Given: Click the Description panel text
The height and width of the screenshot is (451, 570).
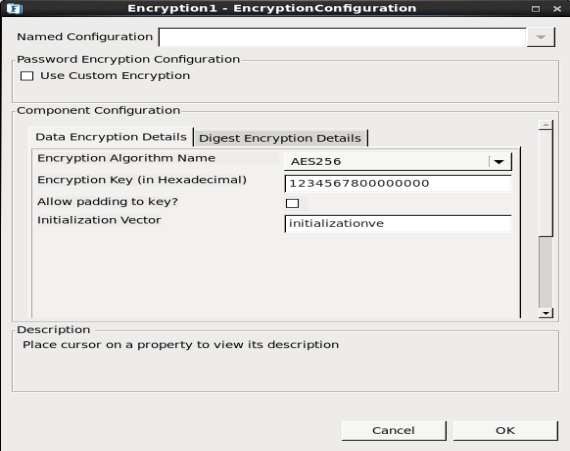Looking at the screenshot, I should pos(181,345).
